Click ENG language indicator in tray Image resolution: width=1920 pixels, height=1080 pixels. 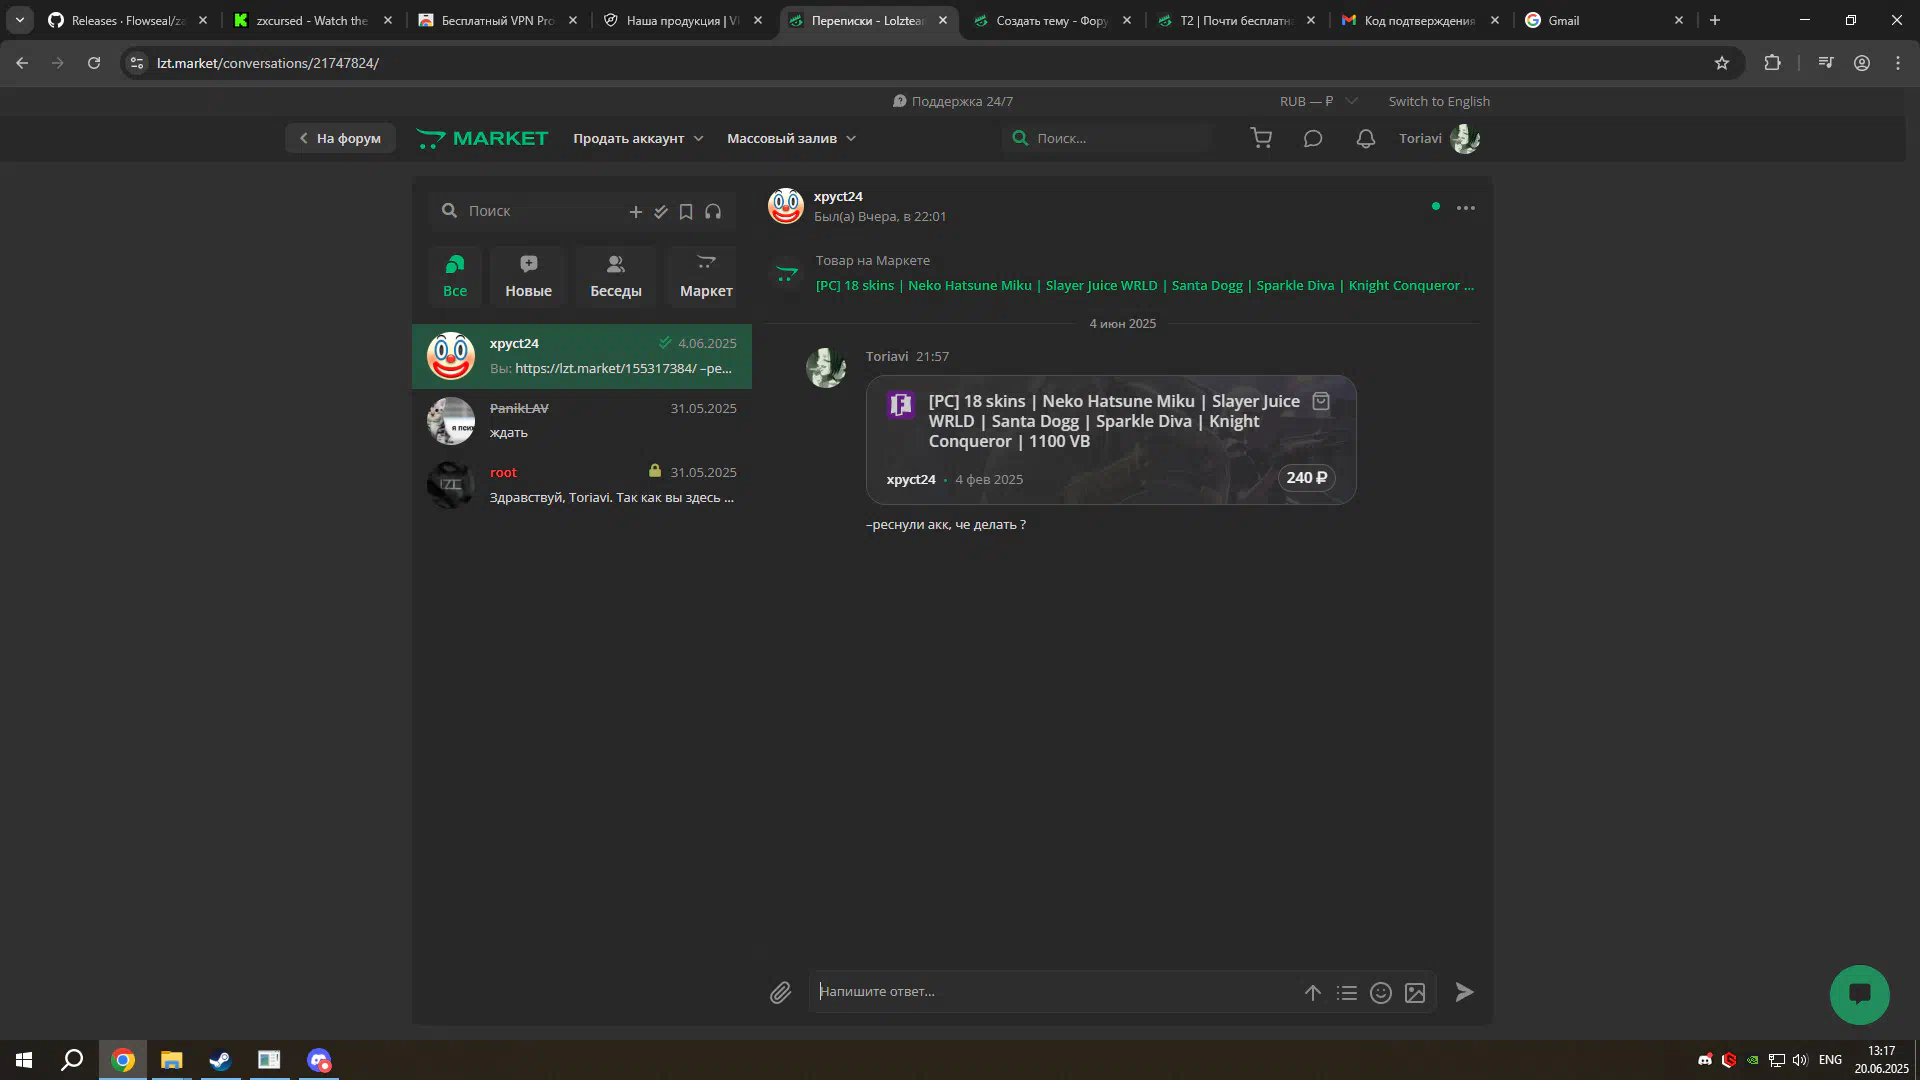click(x=1830, y=1060)
